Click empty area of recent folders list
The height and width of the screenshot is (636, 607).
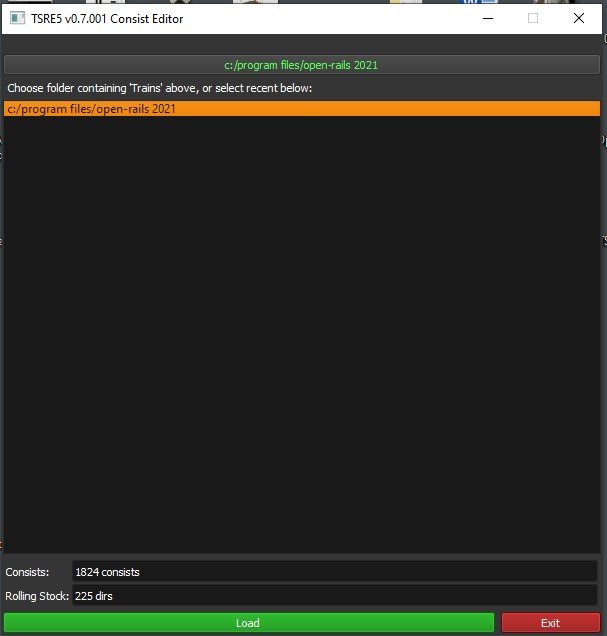point(301,330)
